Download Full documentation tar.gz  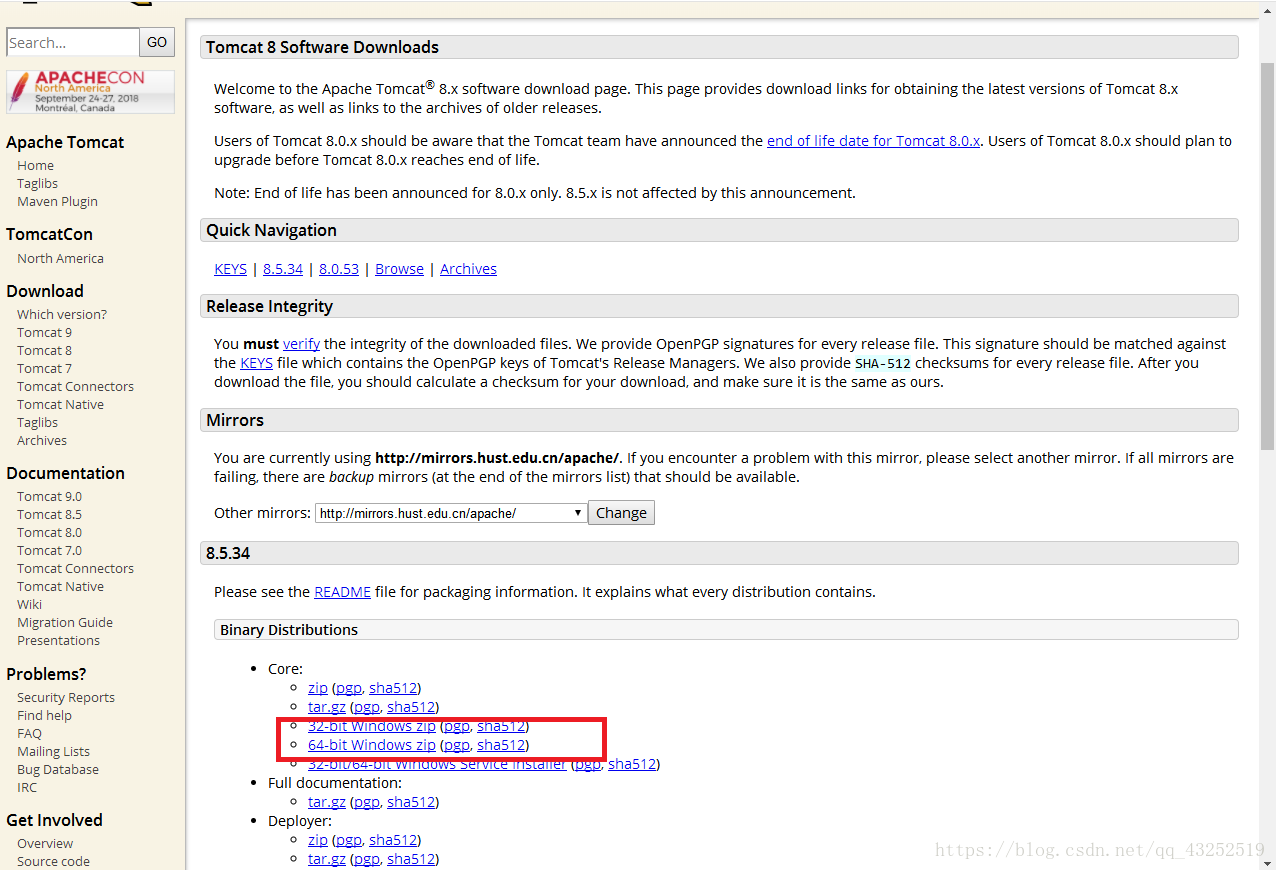click(x=327, y=802)
